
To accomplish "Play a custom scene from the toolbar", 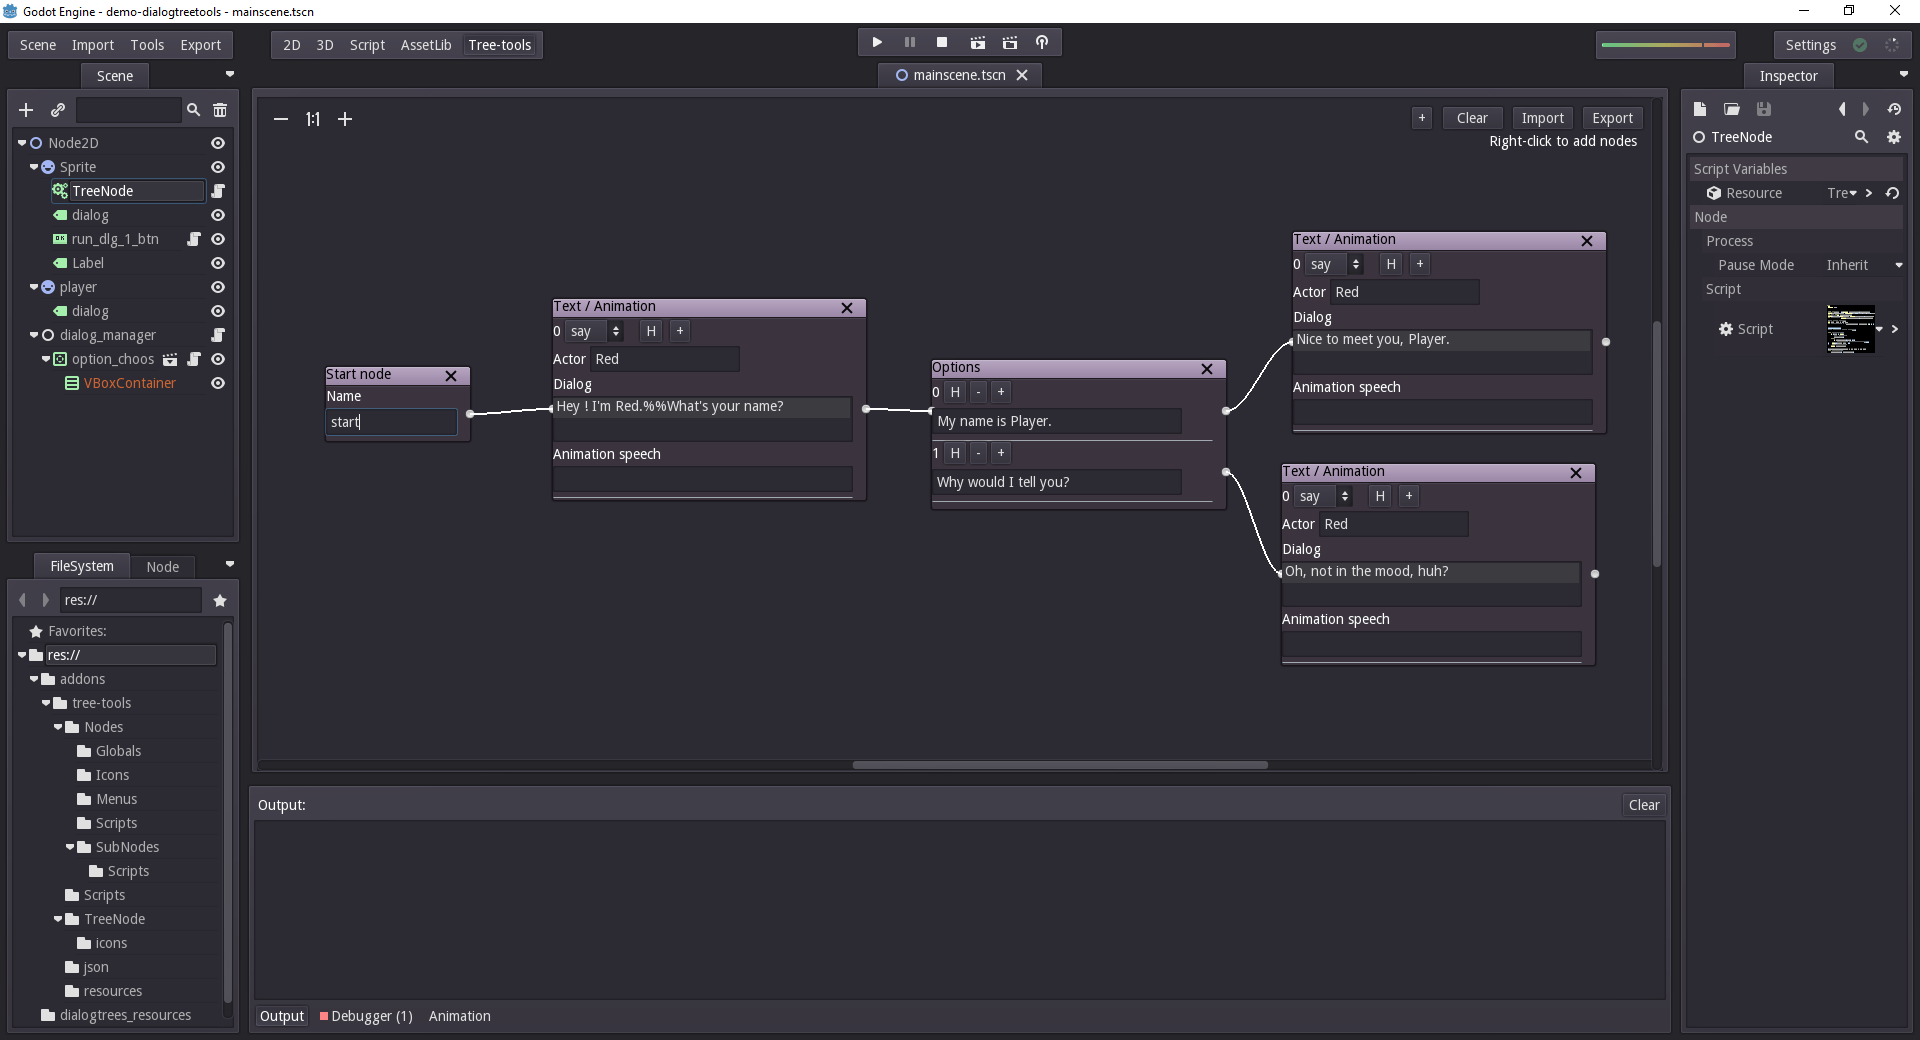I will tap(1009, 42).
